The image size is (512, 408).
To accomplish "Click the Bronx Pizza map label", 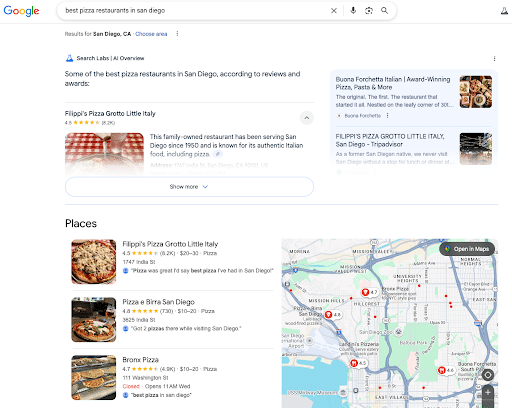I will [x=395, y=289].
